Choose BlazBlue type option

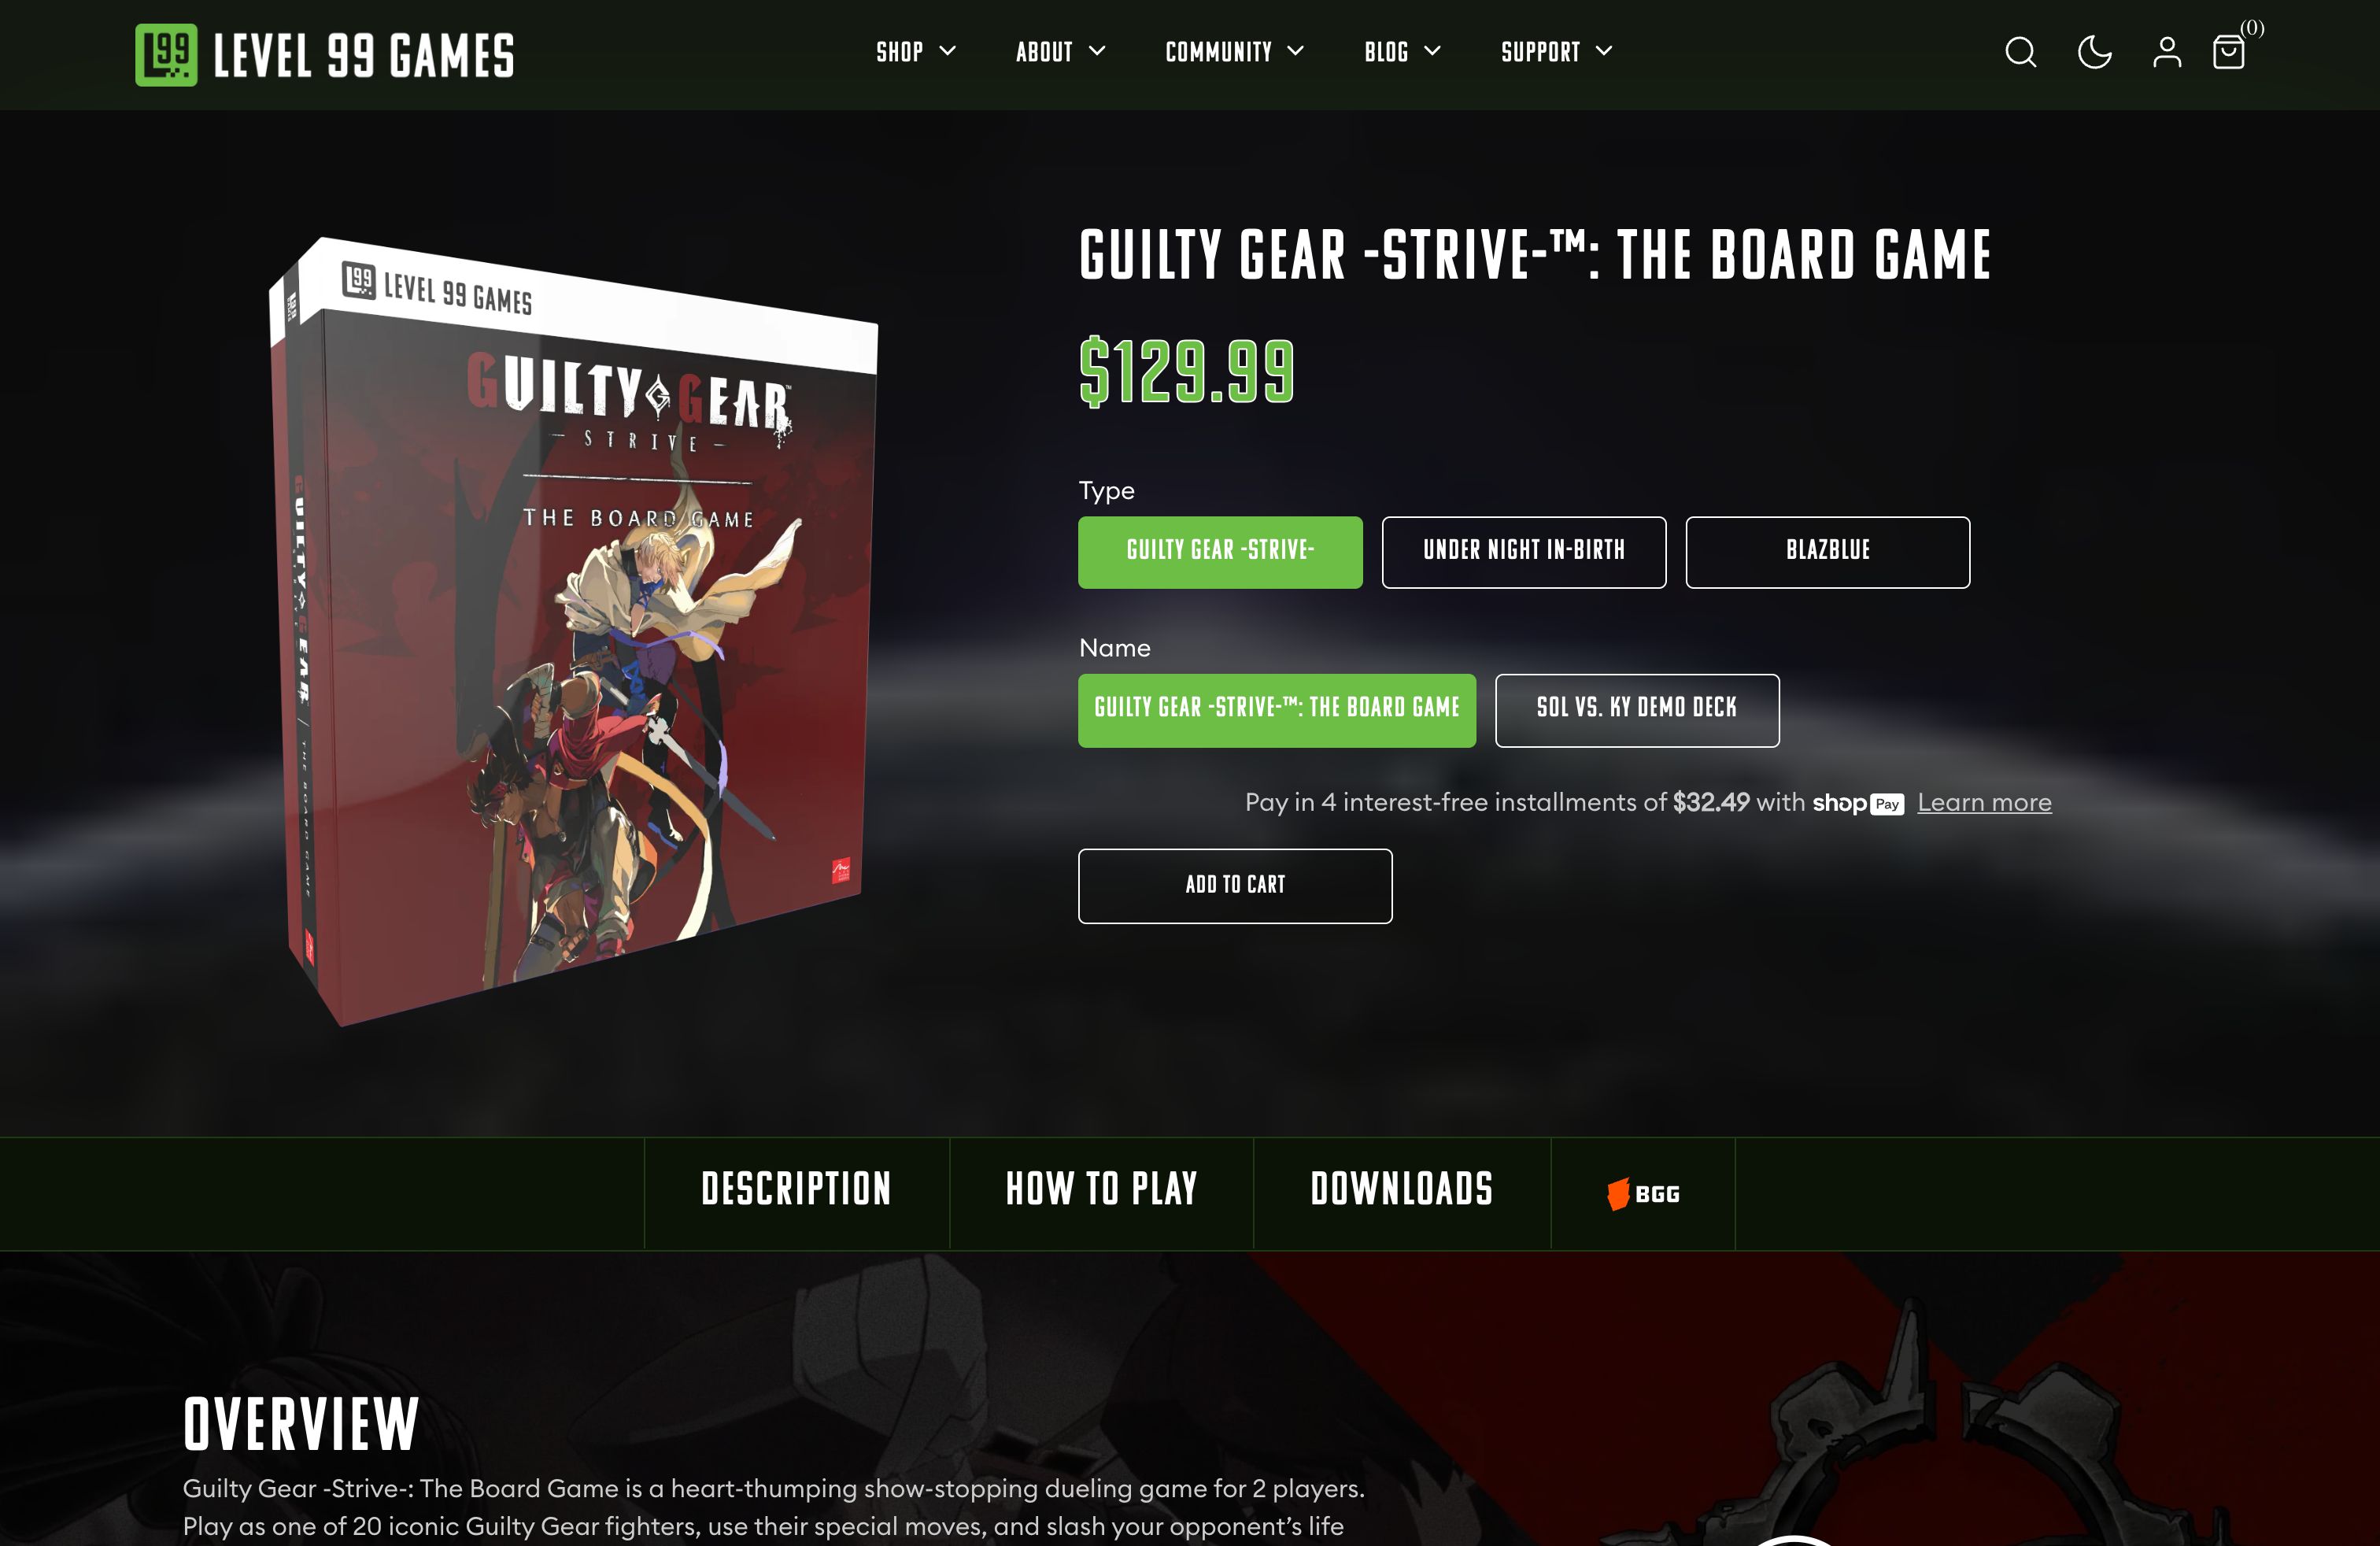[x=1828, y=552]
